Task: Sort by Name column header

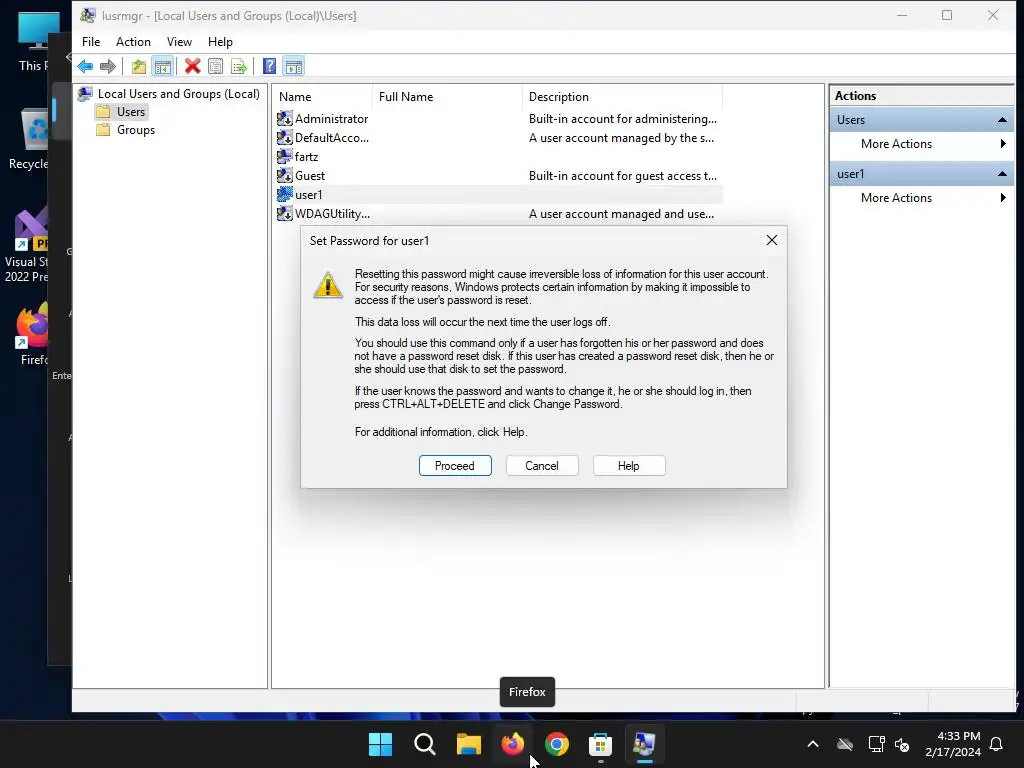Action: tap(323, 97)
